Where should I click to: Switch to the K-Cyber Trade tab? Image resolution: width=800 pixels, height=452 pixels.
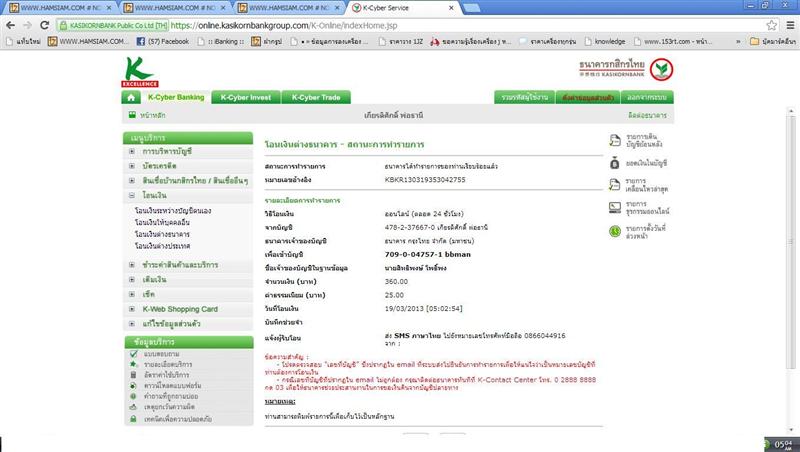[x=316, y=97]
